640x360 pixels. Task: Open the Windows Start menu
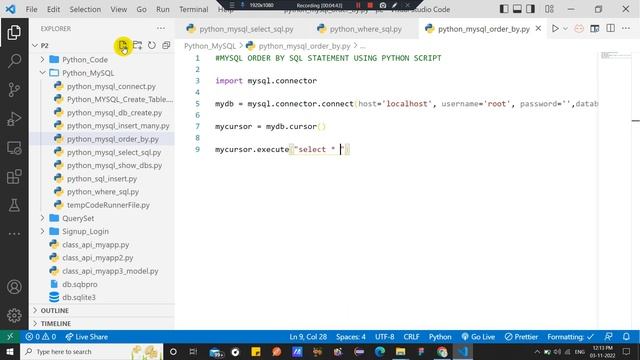tap(10, 351)
